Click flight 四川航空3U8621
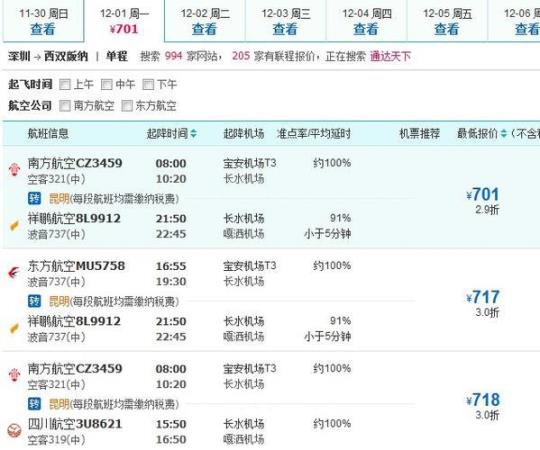540x450 pixels. click(x=75, y=424)
